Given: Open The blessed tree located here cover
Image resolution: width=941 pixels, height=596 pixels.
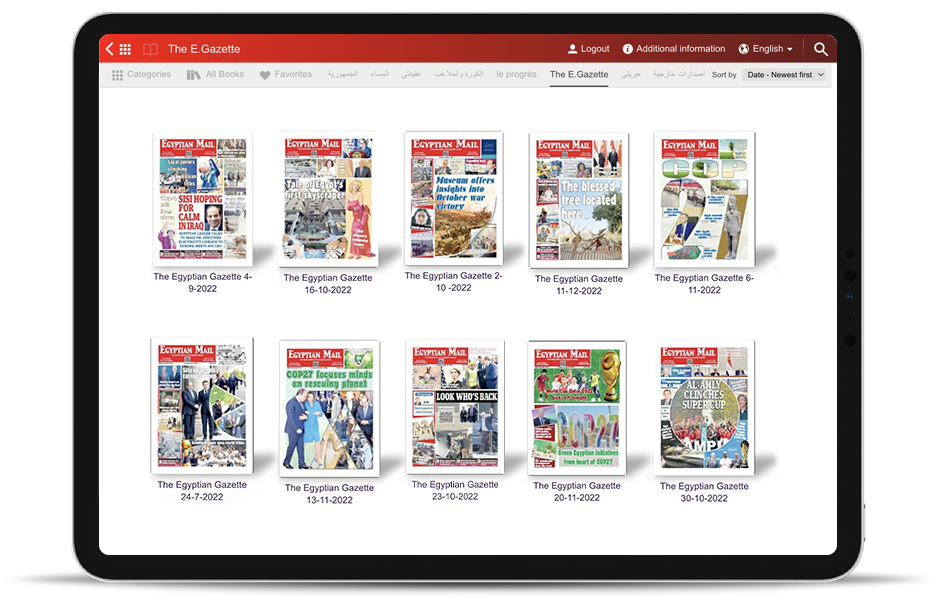Looking at the screenshot, I should pos(579,200).
